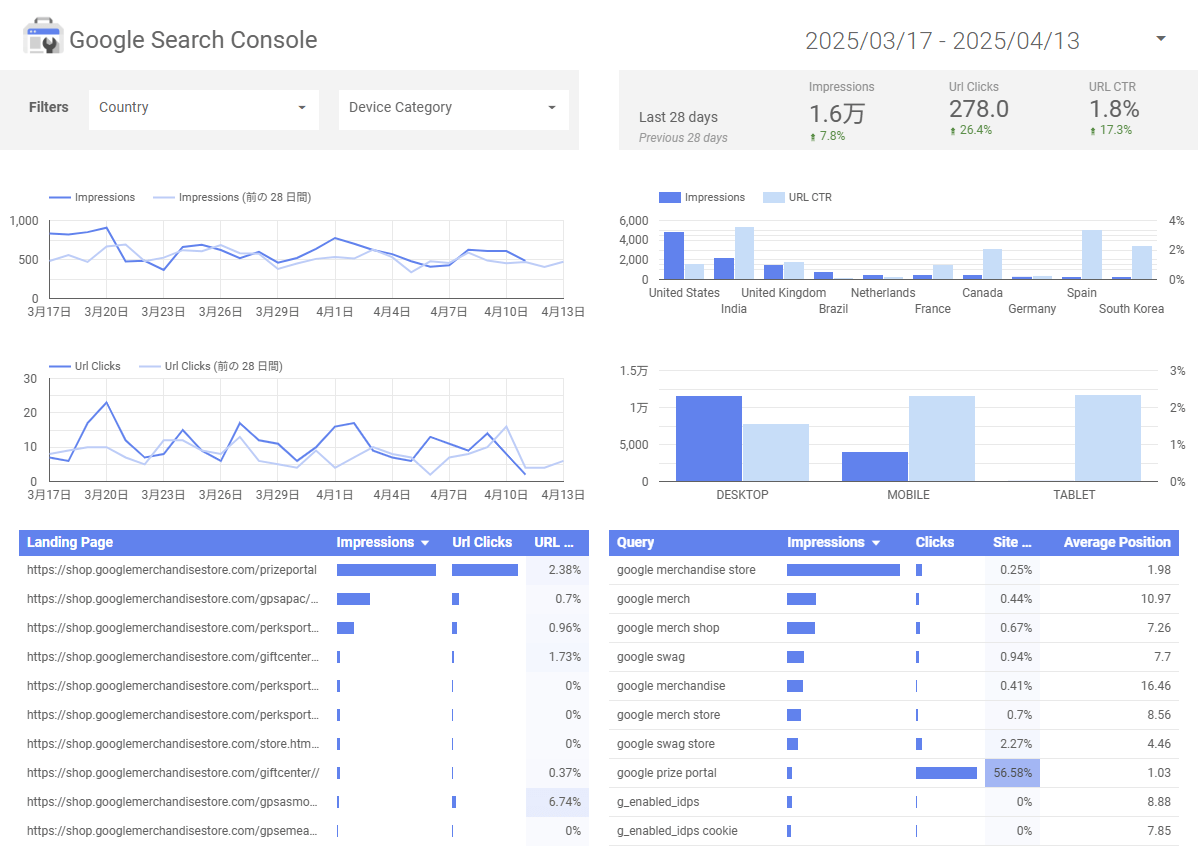The image size is (1198, 846).
Task: Click the DESKTOP impressions bar
Action: coord(708,439)
